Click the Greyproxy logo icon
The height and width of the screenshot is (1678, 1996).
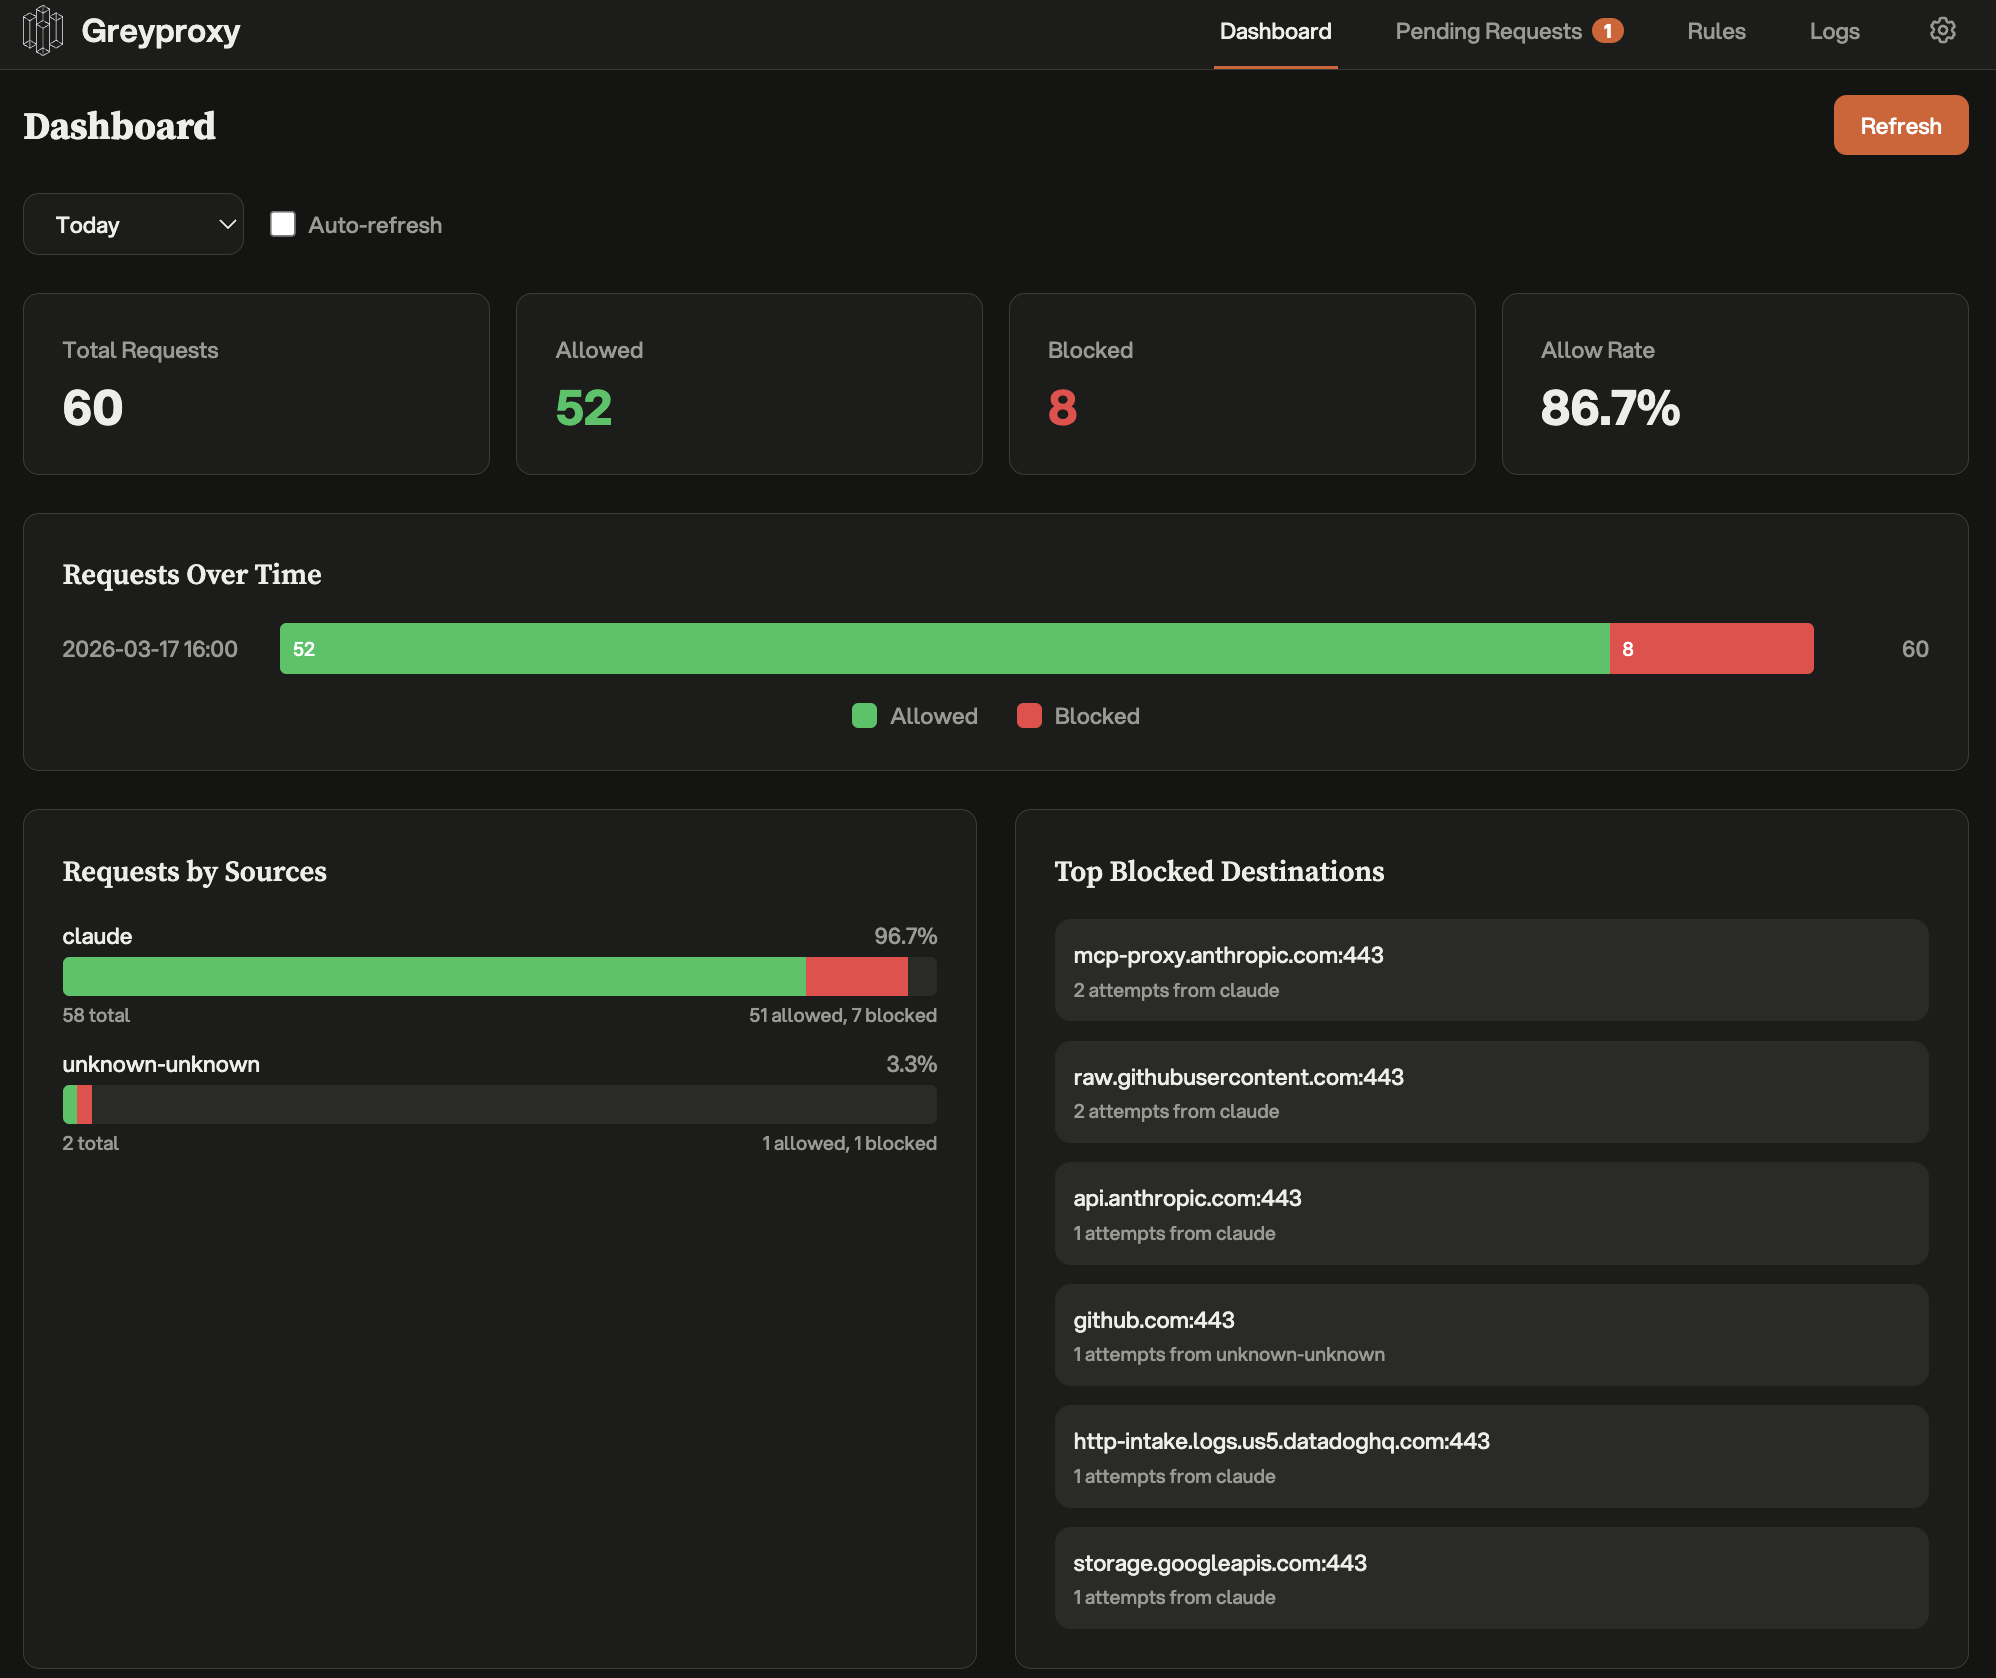pyautogui.click(x=42, y=30)
